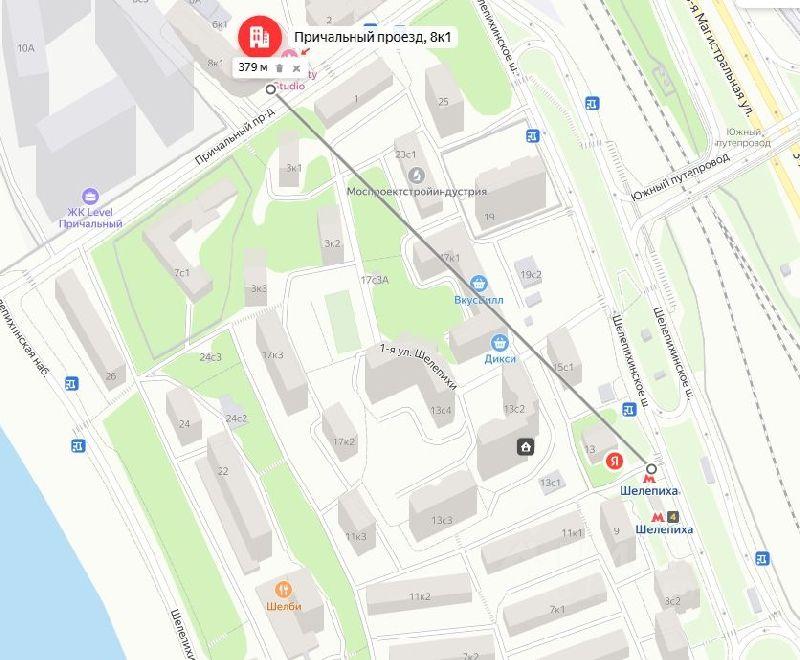Delete the ruler measurement with the trash icon
This screenshot has height=660, width=800.
280,68
